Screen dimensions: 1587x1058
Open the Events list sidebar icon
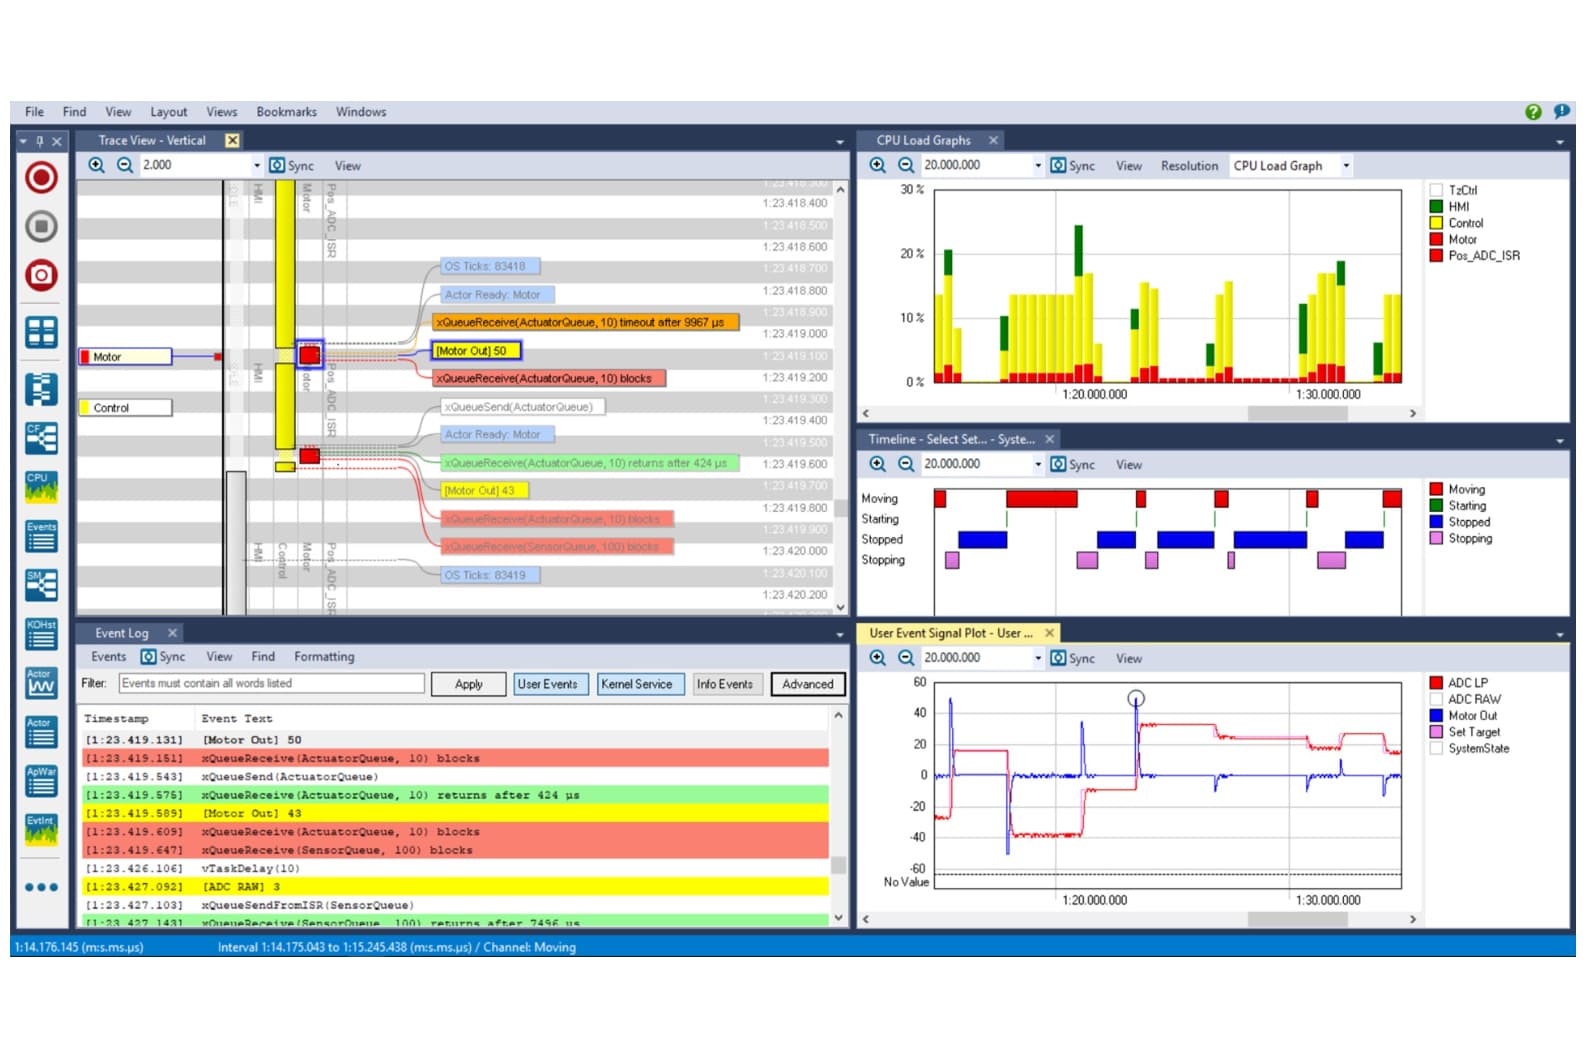41,536
